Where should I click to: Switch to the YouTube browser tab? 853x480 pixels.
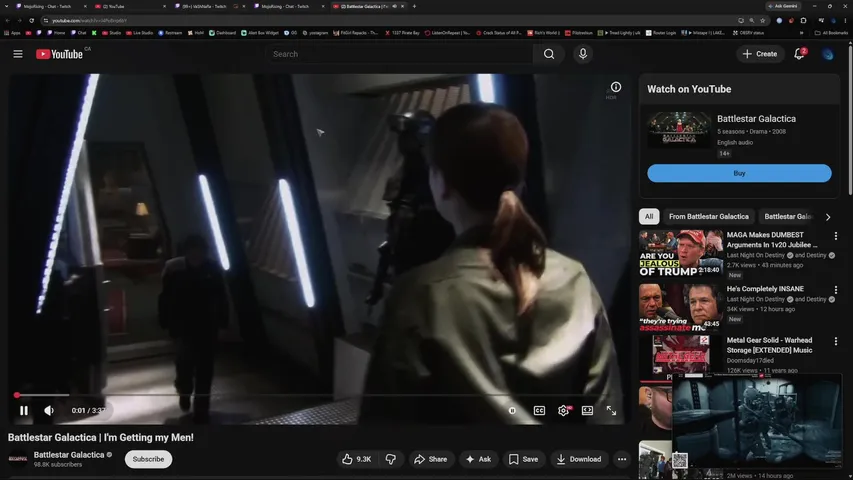coord(128,7)
